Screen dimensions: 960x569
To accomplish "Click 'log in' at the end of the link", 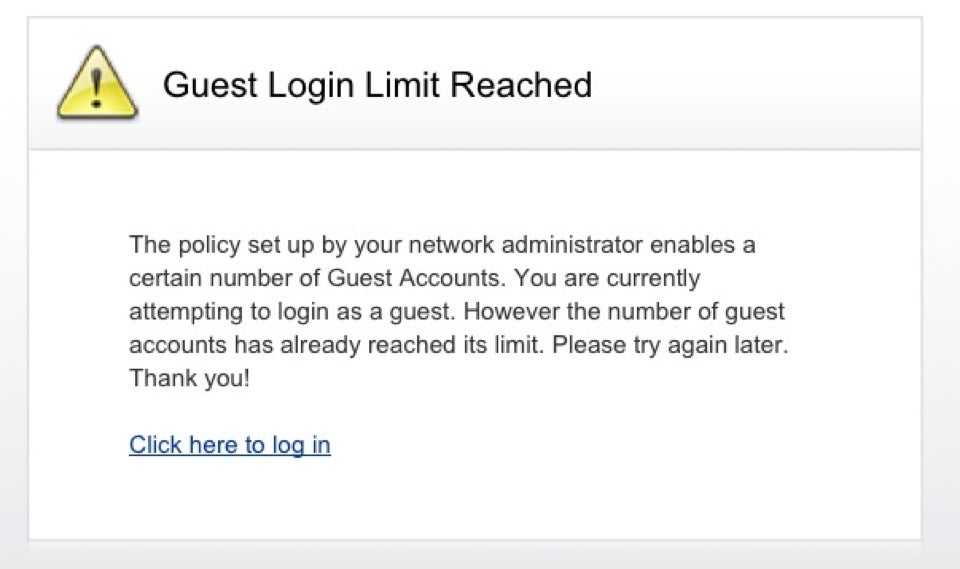I will click(301, 445).
